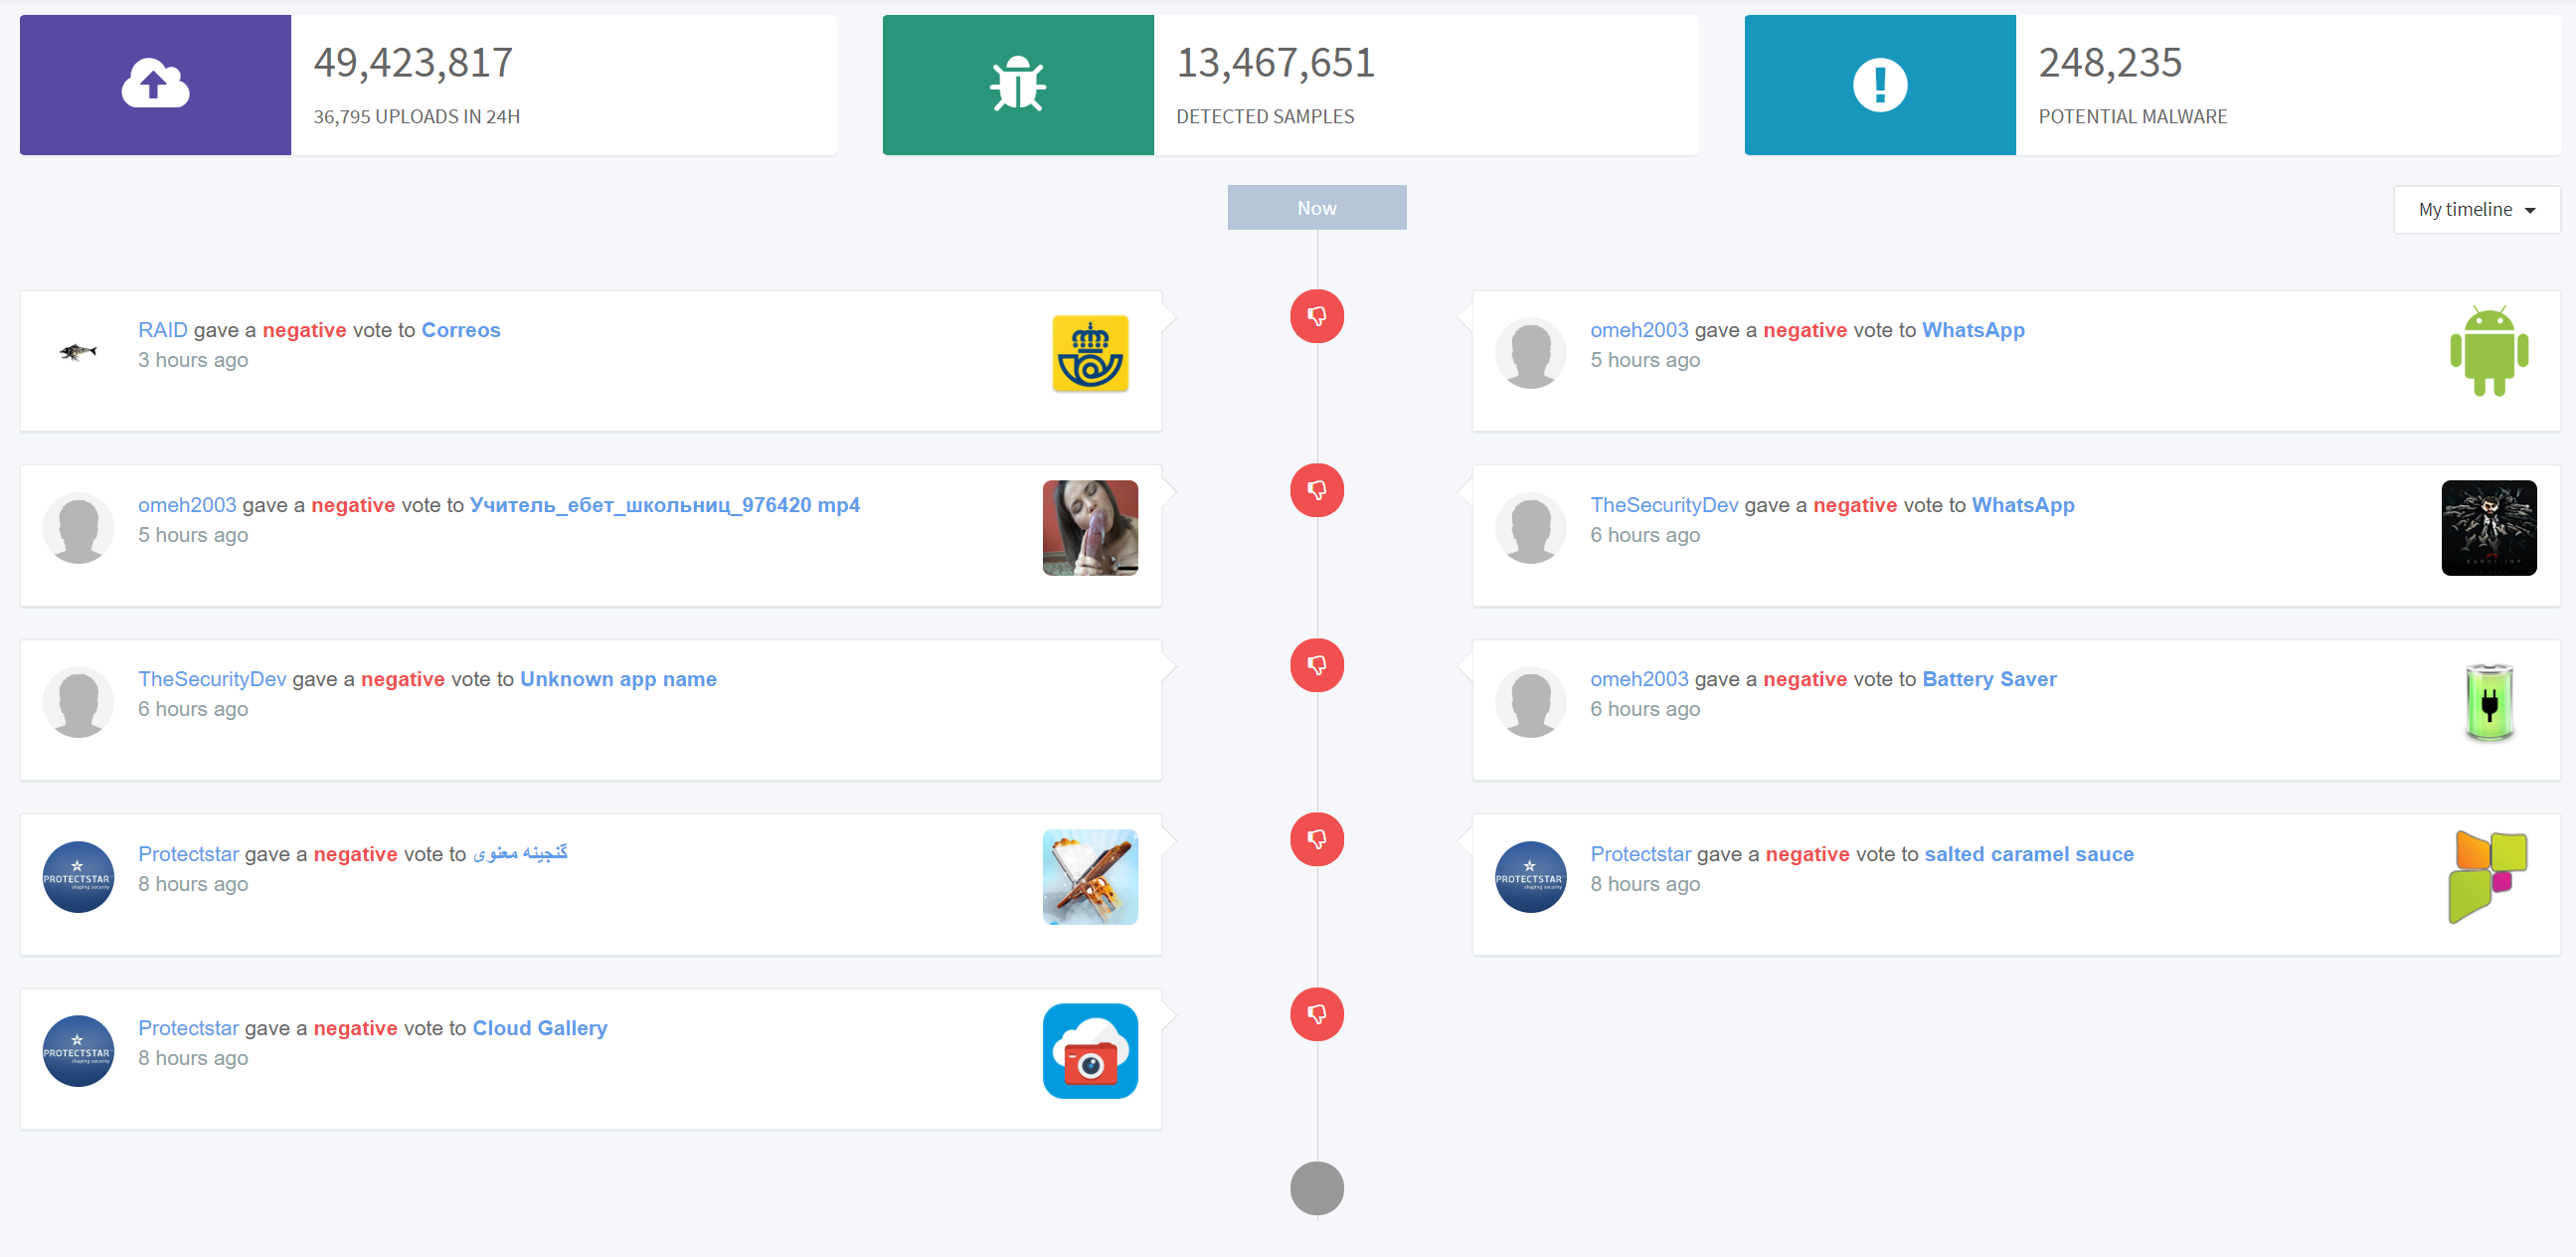Click the salted caramel sauce colorful icon
The image size is (2576, 1257).
(2488, 876)
